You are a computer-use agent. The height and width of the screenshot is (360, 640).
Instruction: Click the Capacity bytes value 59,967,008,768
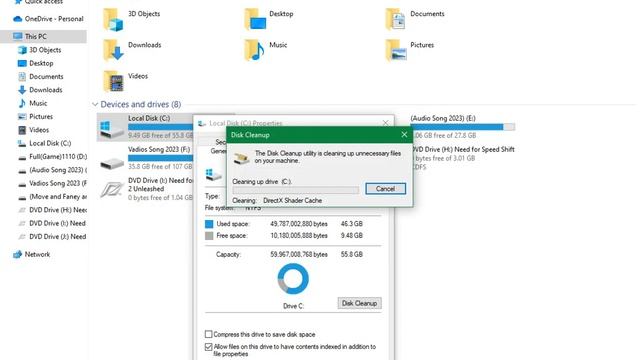[299, 254]
